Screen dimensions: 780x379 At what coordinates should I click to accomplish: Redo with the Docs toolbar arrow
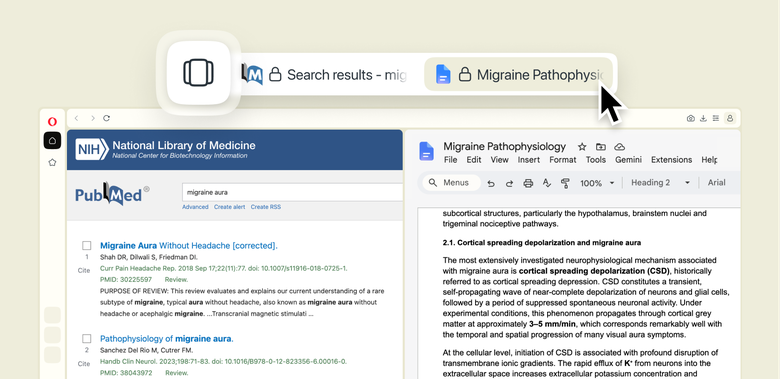[509, 183]
